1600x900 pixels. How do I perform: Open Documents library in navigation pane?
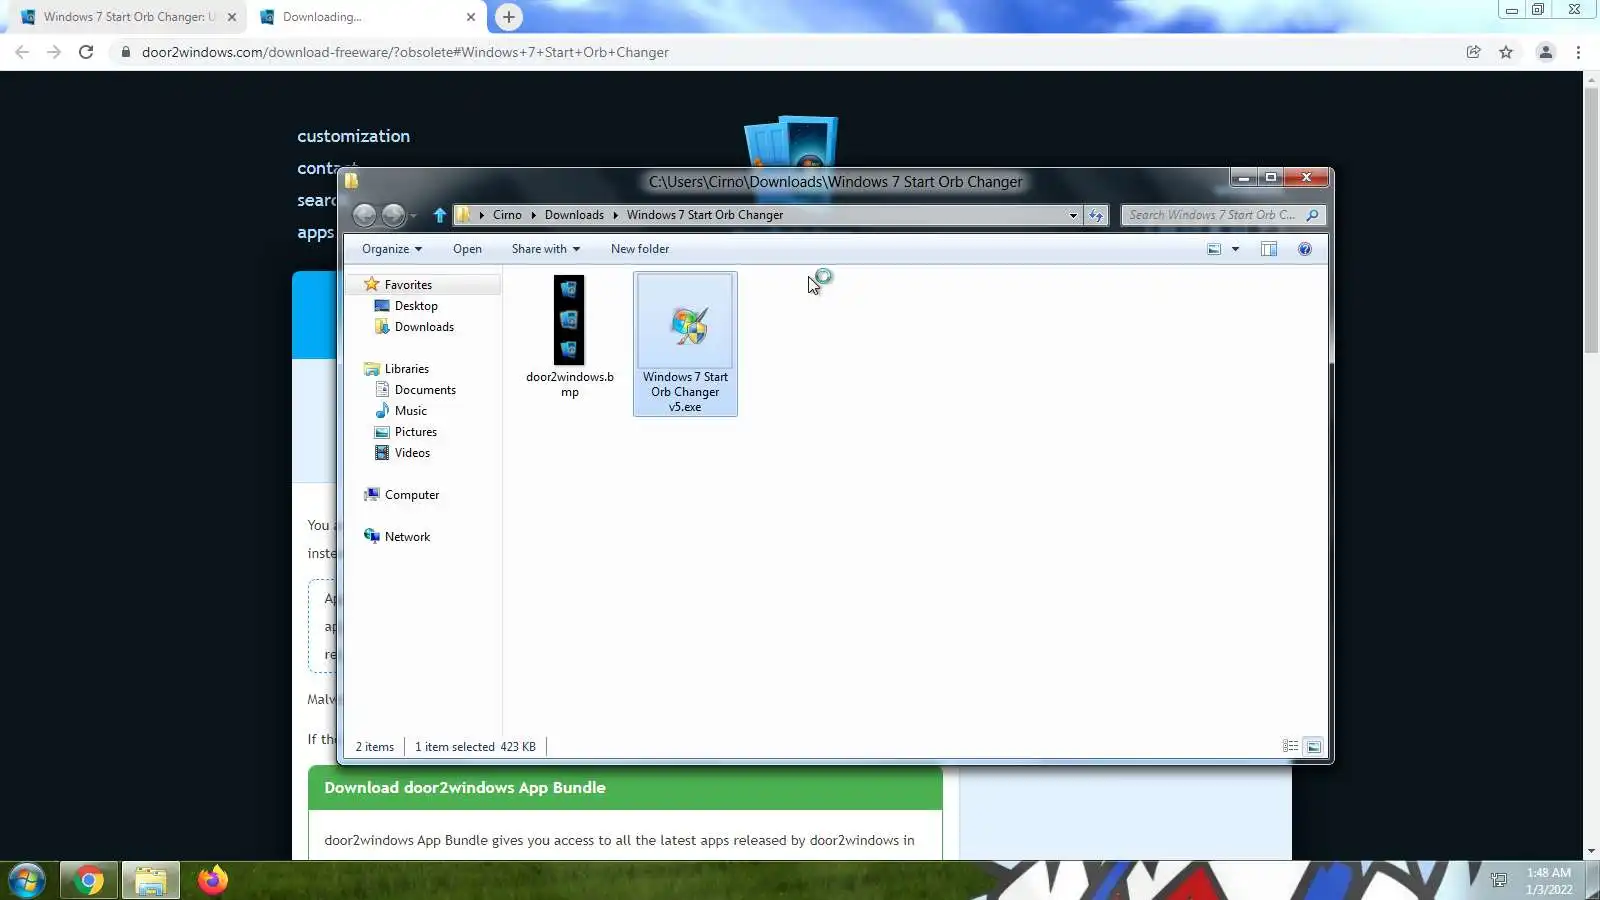click(425, 390)
